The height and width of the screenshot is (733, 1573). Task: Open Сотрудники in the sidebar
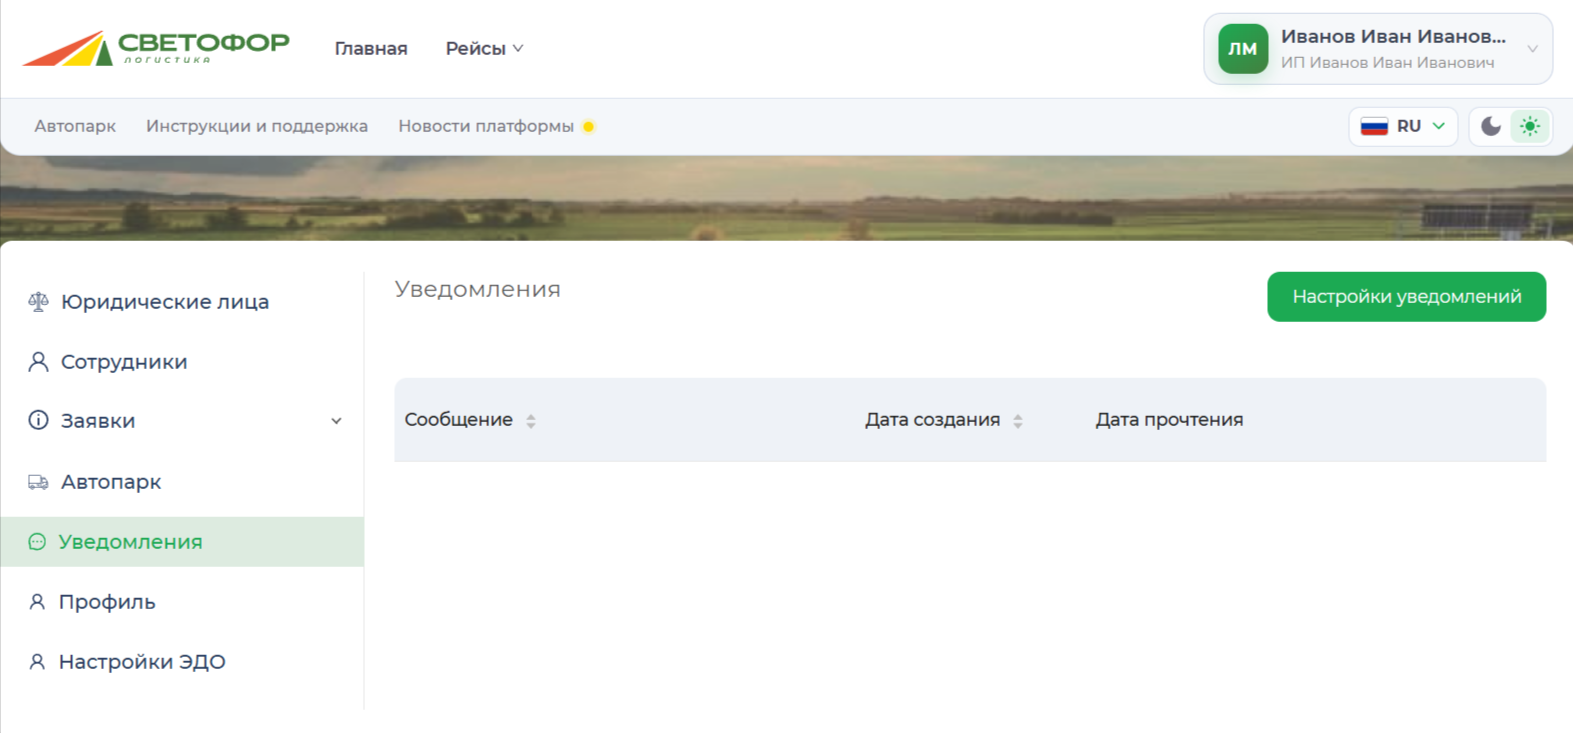point(124,362)
